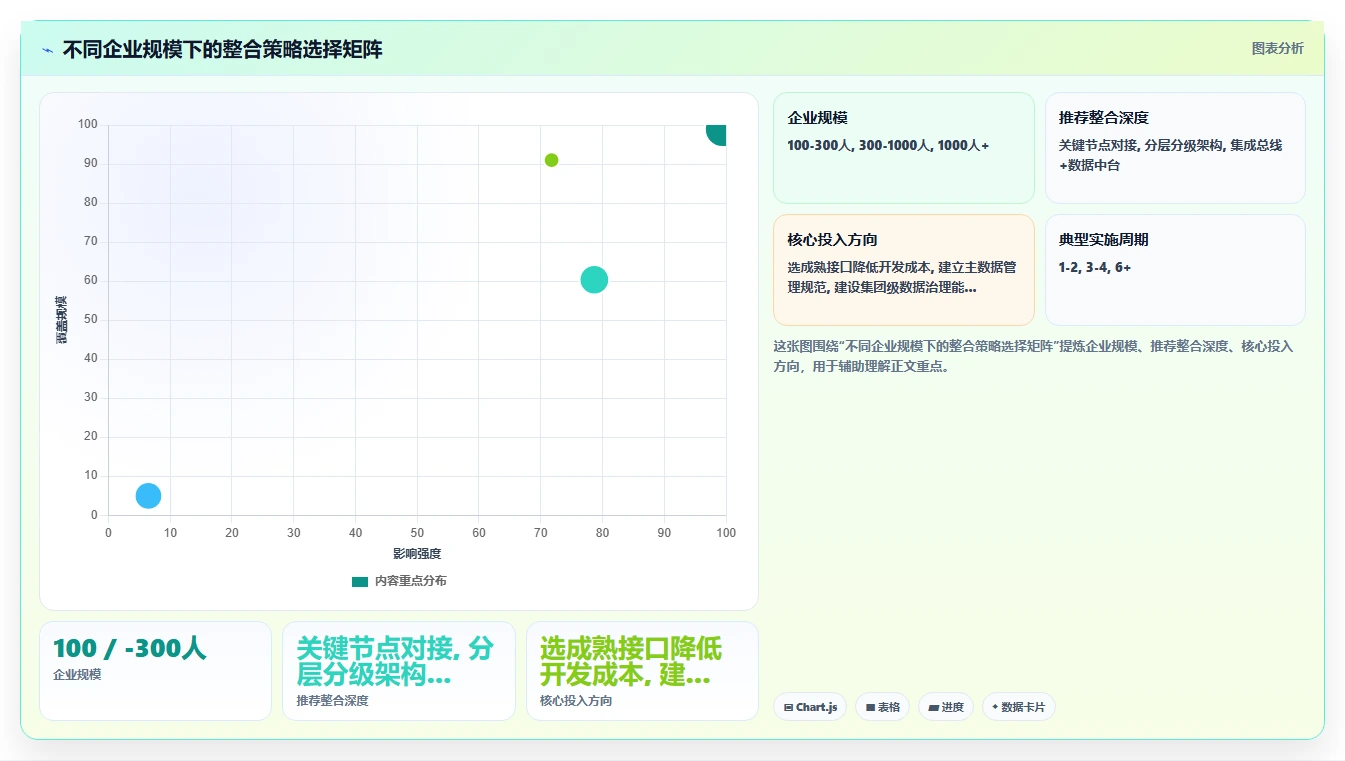This screenshot has height=761, width=1345.
Task: Click the 图表分析 label in header
Action: click(x=1277, y=48)
